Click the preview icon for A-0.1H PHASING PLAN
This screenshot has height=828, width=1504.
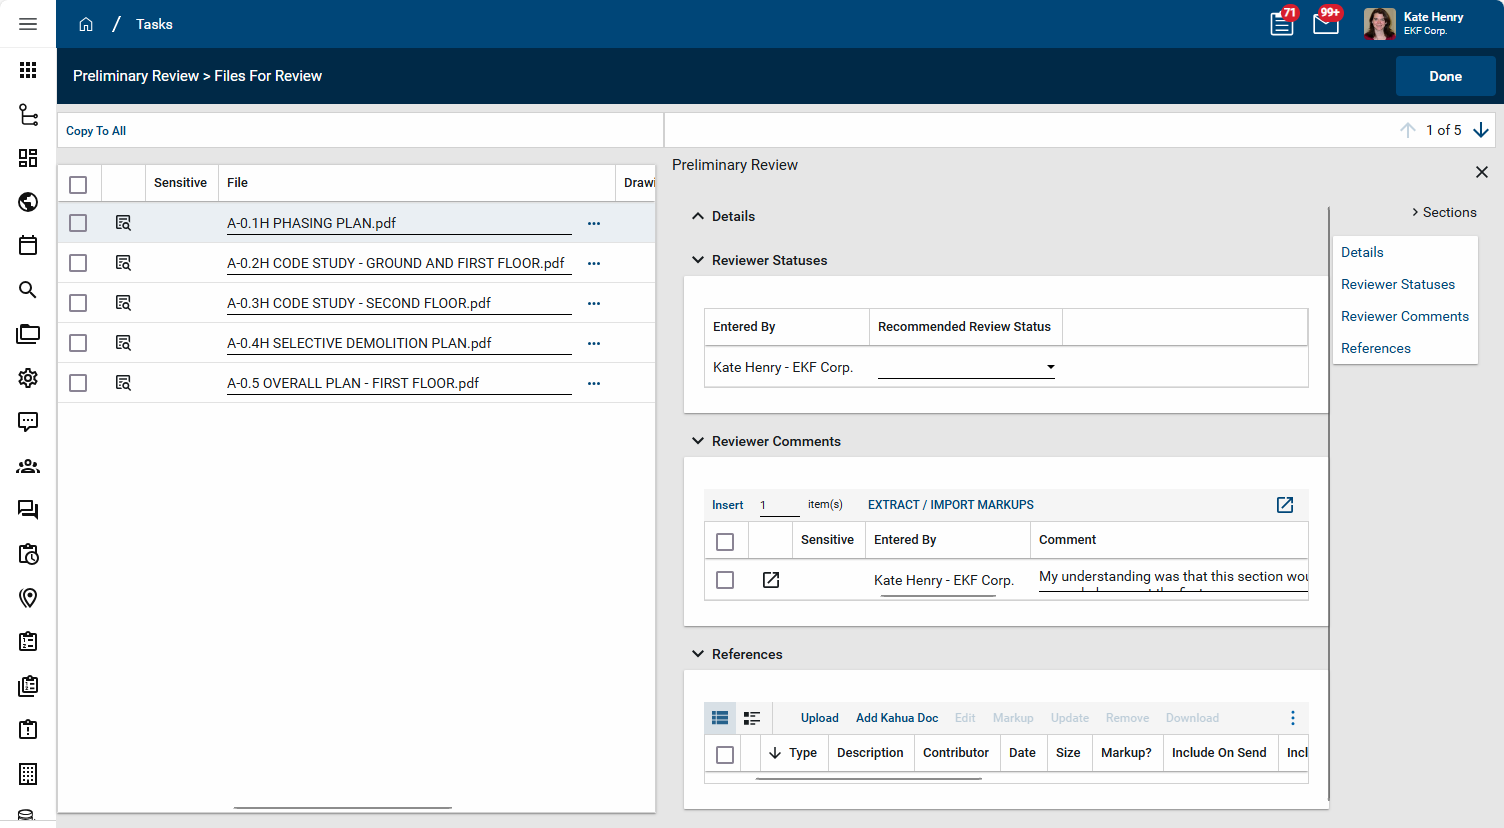[123, 223]
